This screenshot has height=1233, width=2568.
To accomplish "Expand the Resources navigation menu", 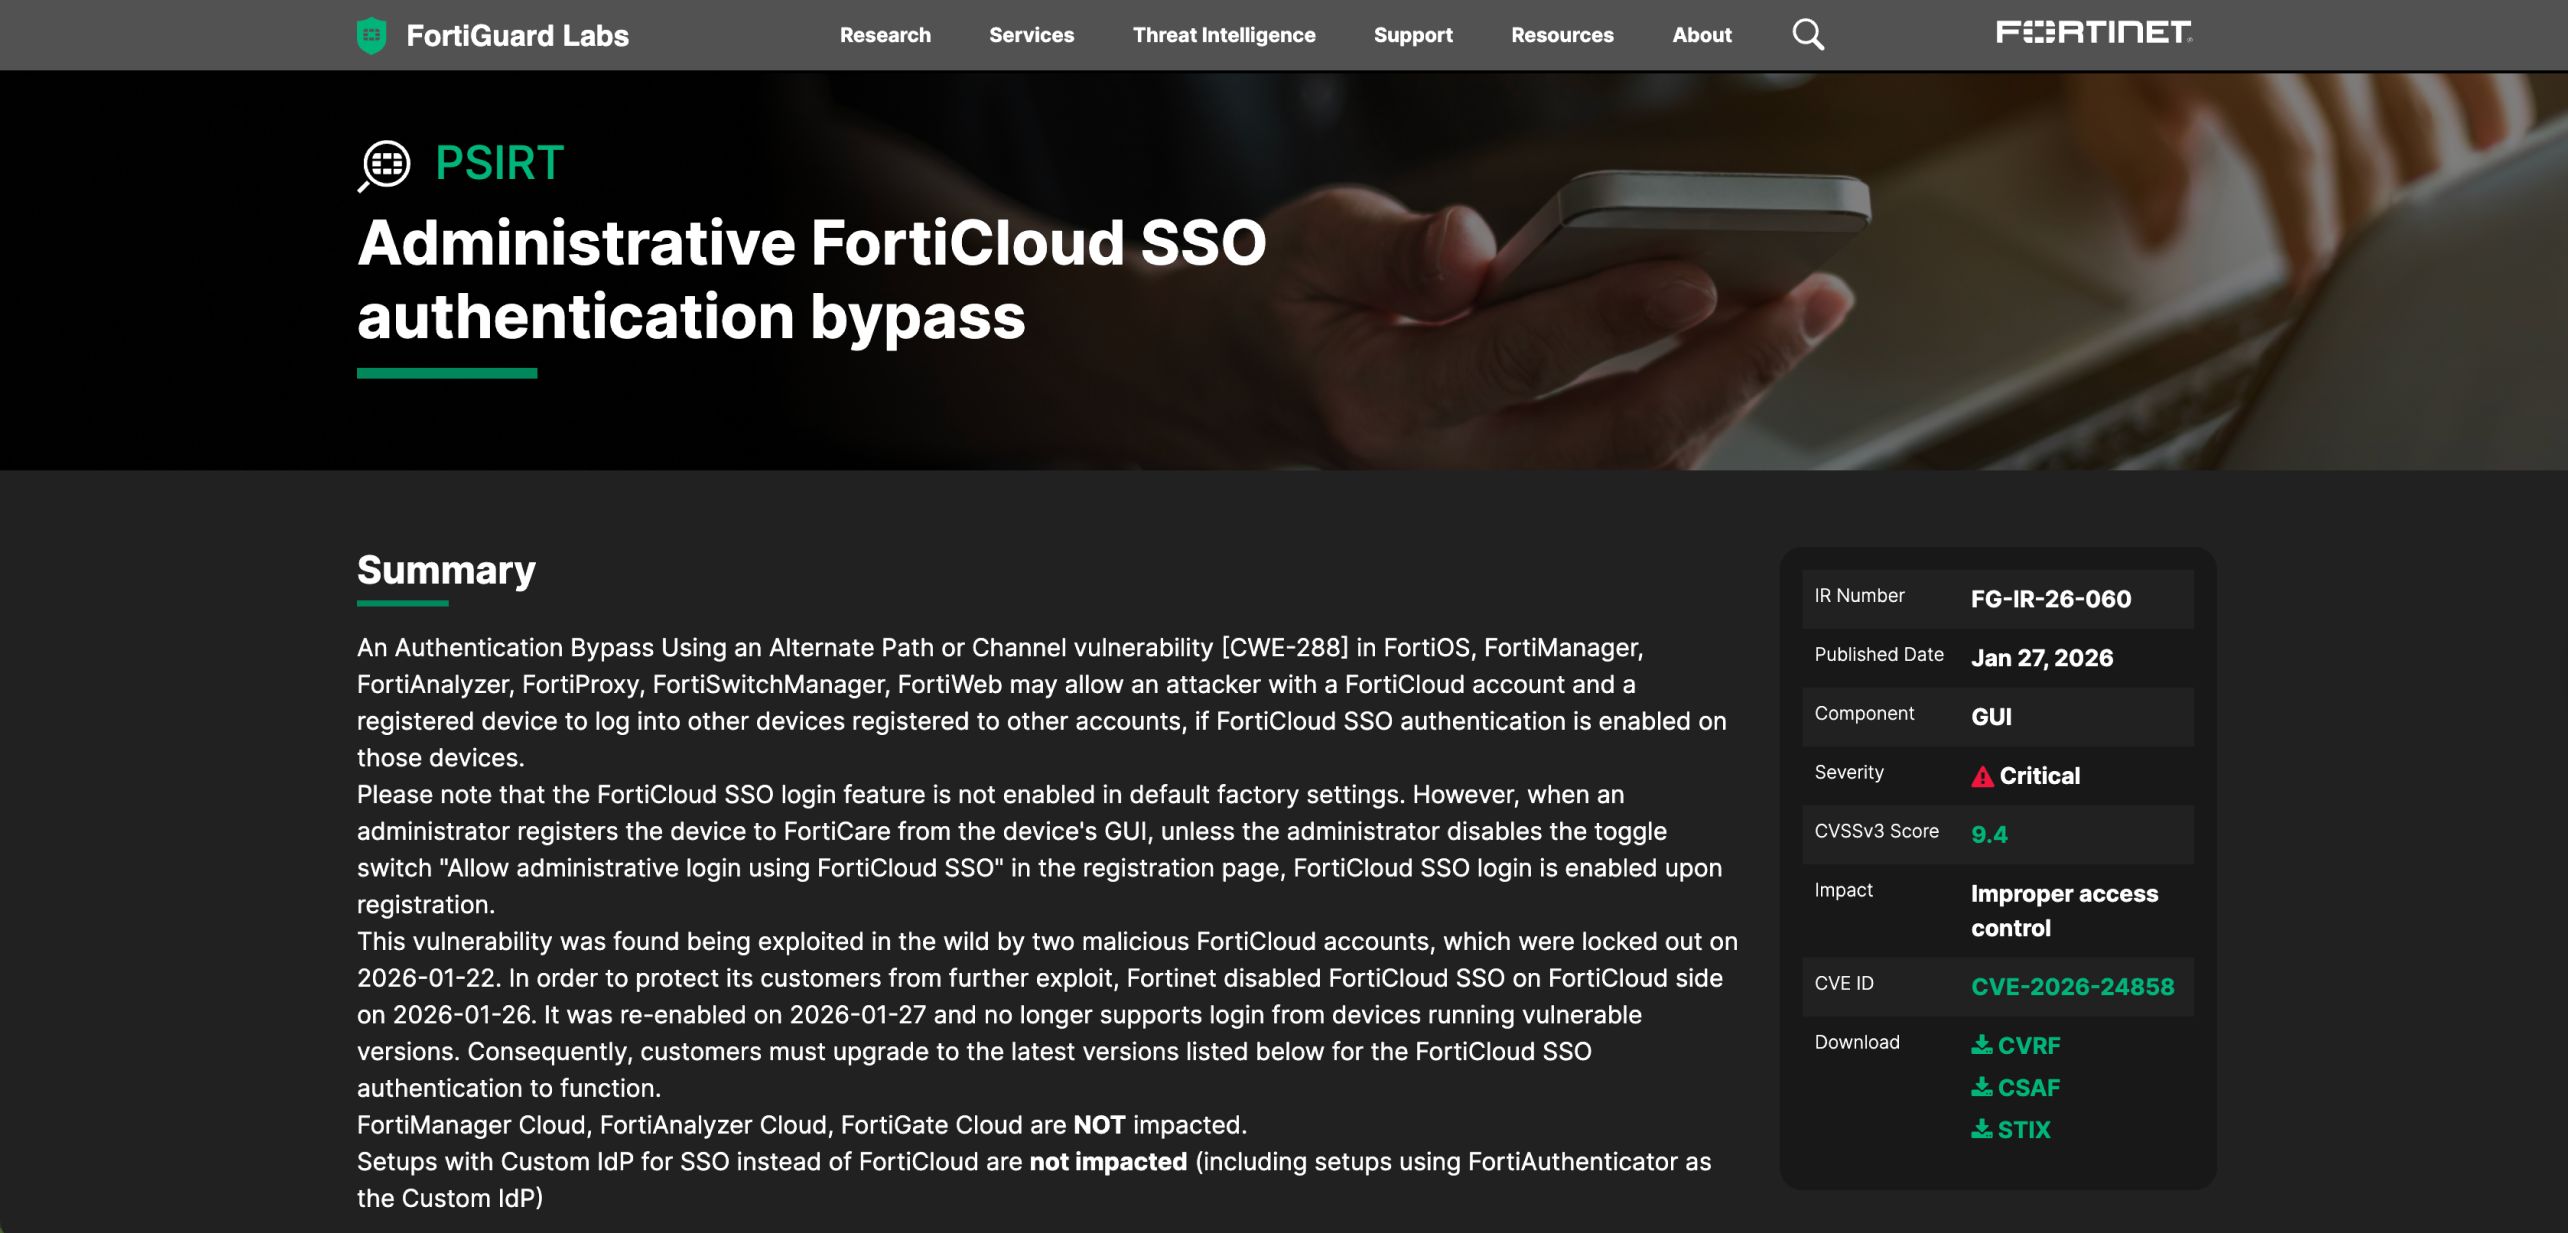I will 1562,35.
